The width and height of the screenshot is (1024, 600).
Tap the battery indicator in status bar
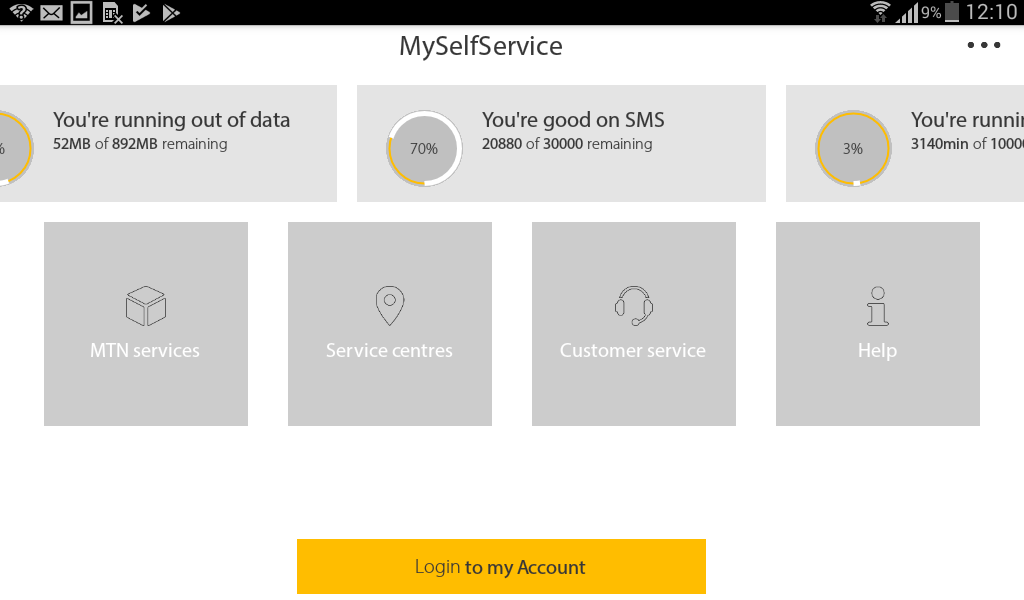[951, 12]
